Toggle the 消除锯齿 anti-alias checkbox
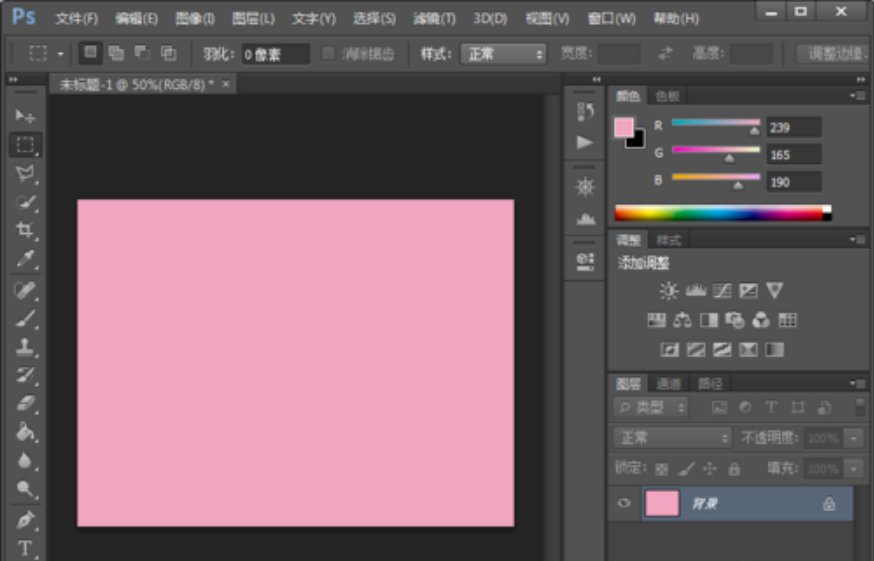The width and height of the screenshot is (874, 561). tap(328, 54)
